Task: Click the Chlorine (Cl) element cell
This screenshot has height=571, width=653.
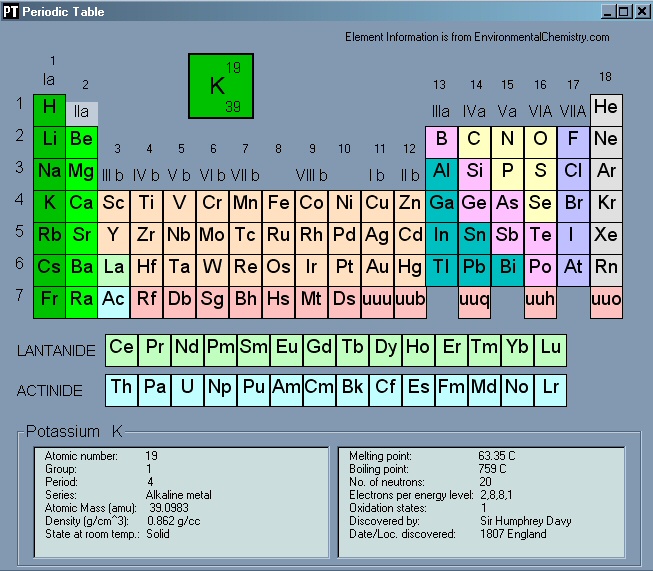Action: click(573, 172)
